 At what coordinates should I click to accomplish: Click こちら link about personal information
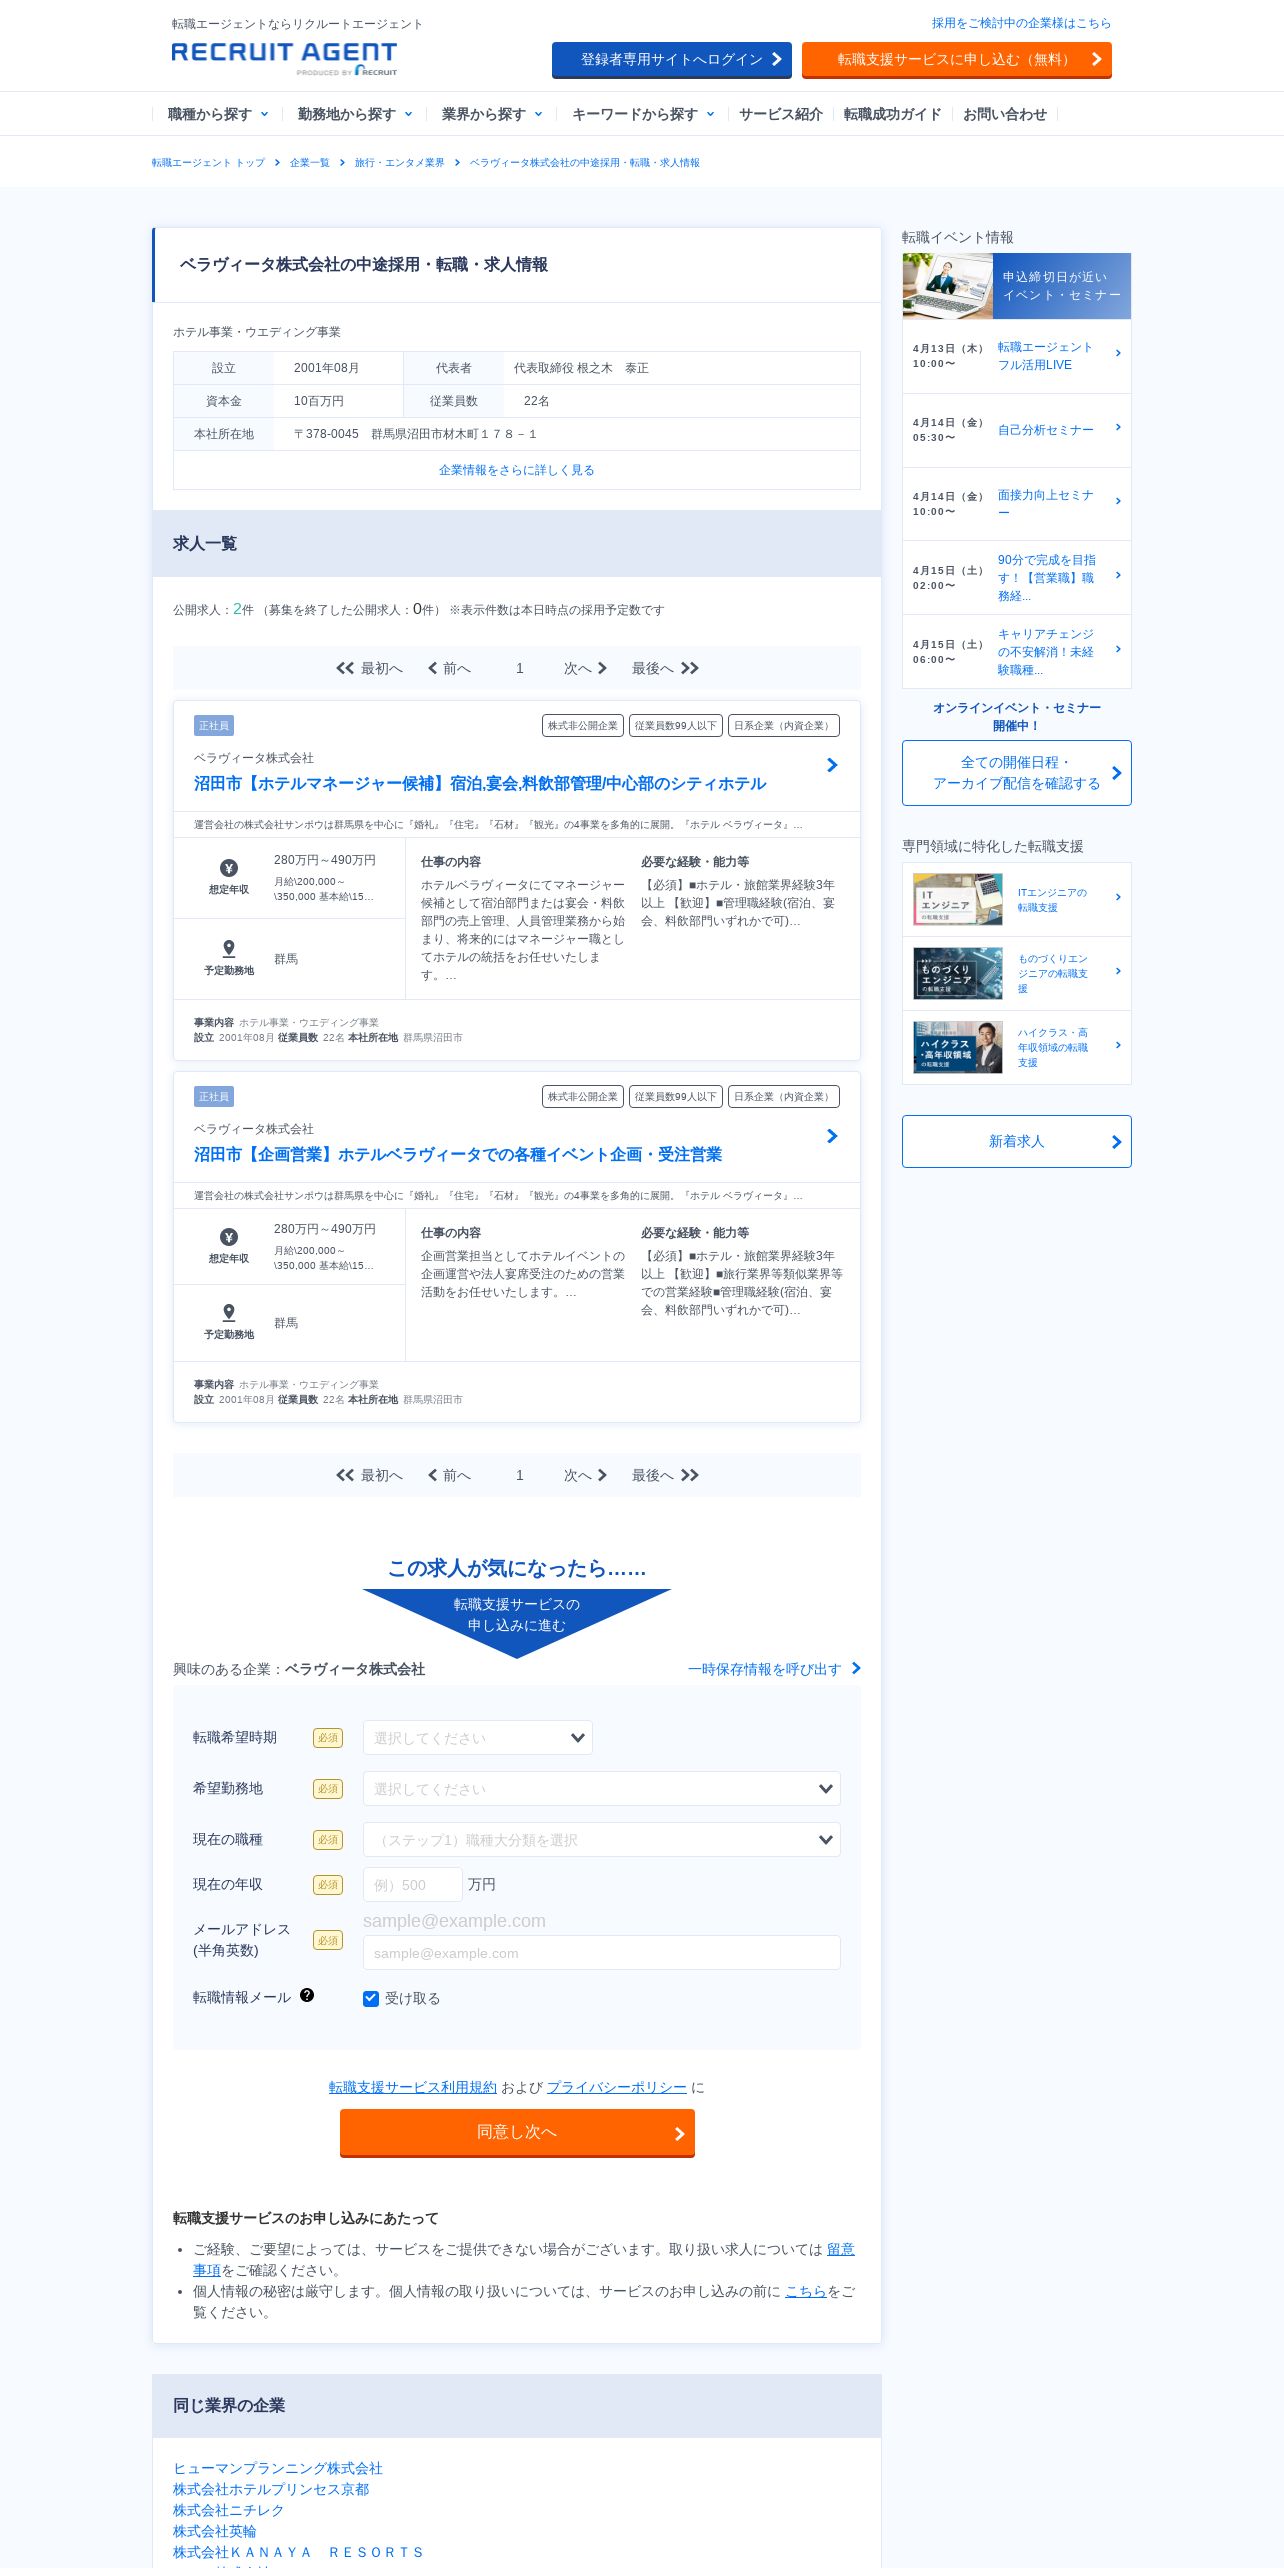(806, 2291)
